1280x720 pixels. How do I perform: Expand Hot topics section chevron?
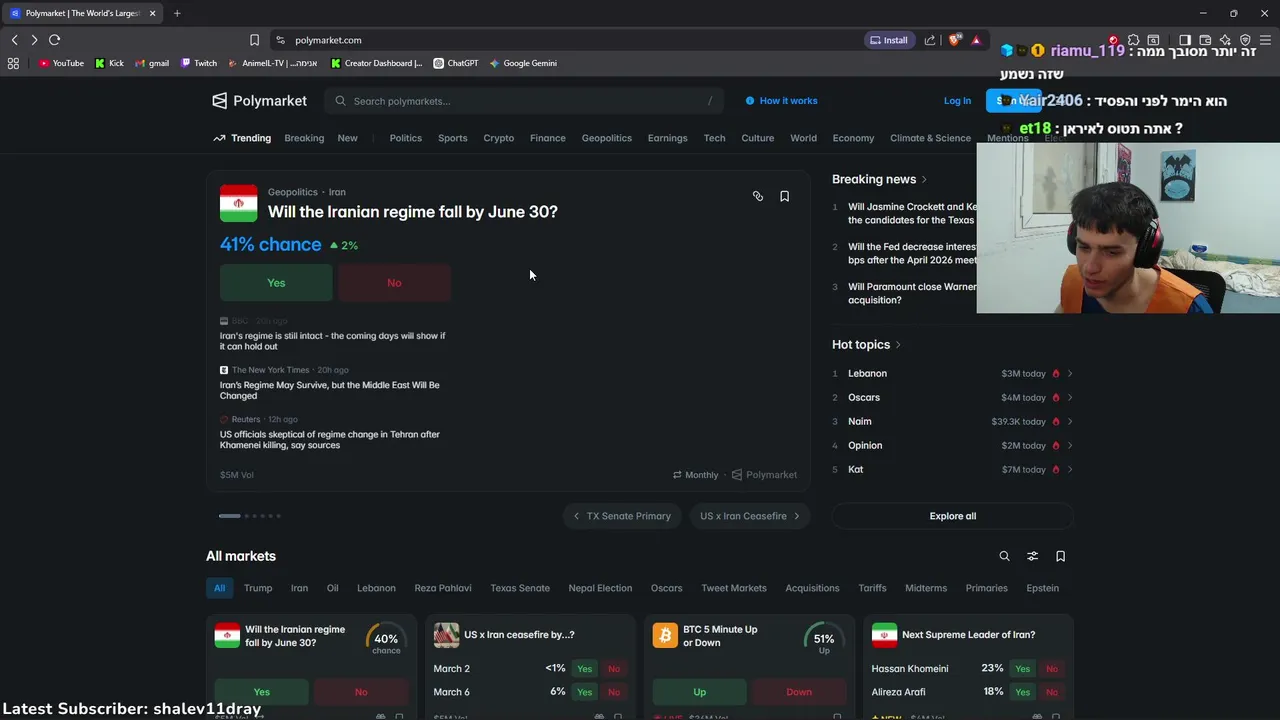tap(898, 345)
